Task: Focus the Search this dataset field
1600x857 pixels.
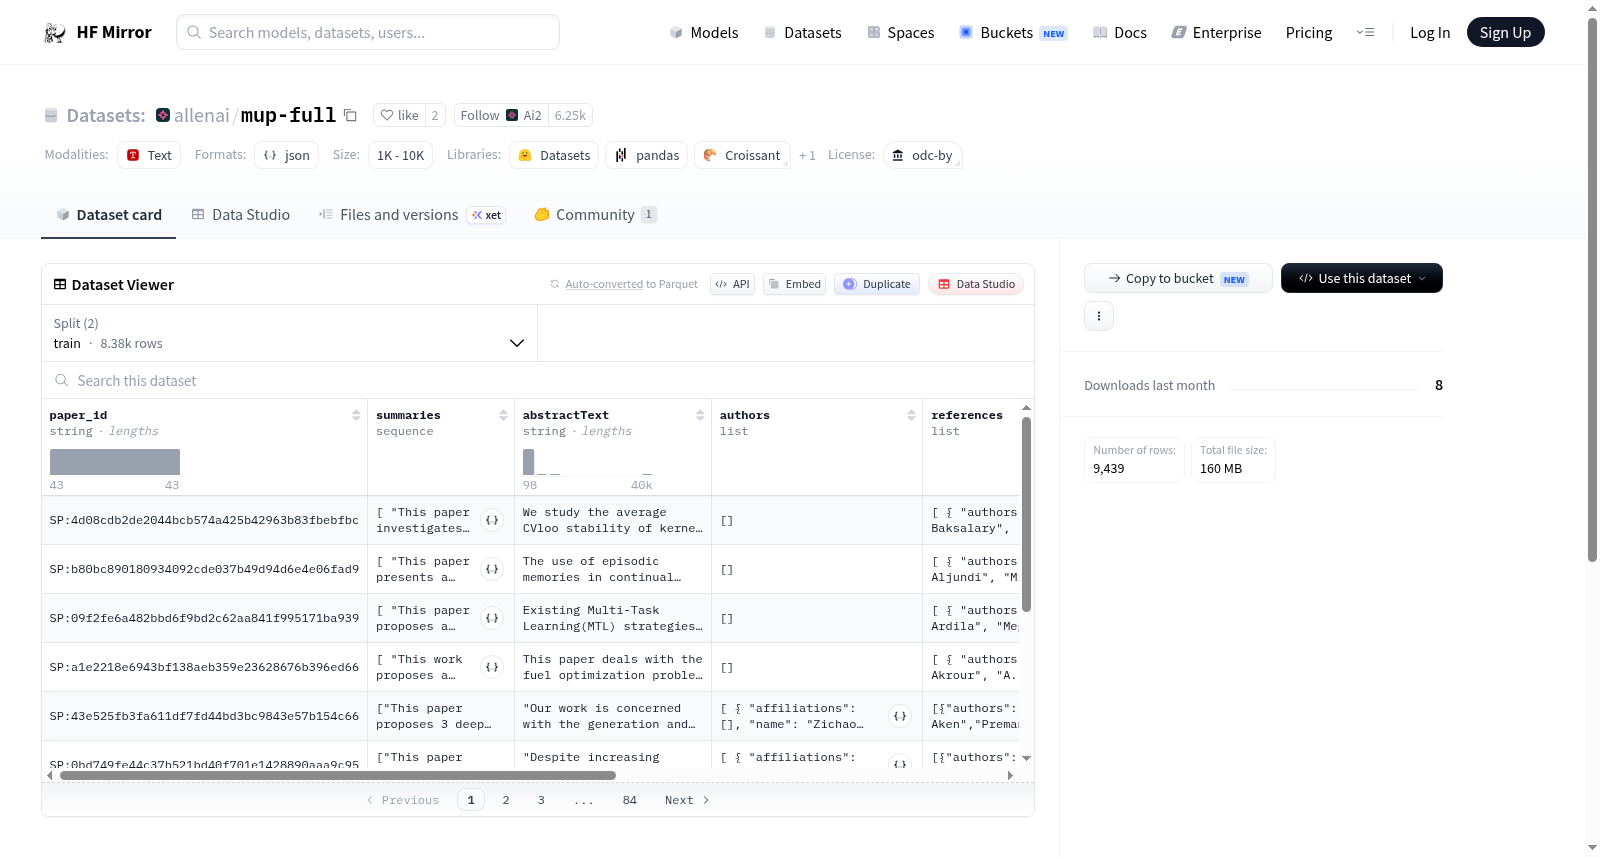Action: pyautogui.click(x=538, y=380)
